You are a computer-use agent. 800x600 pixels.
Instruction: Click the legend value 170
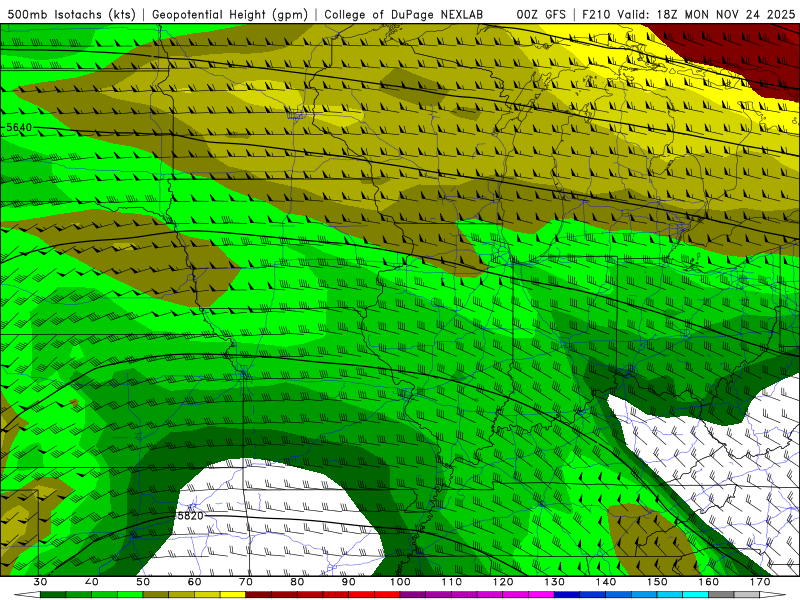tap(760, 582)
